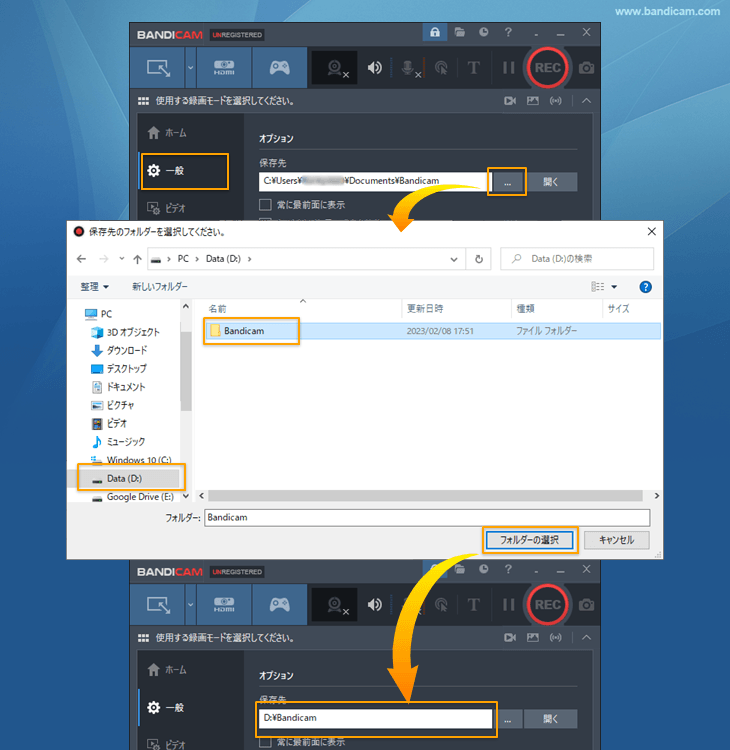Start recording with REC button in top window
Screen dimensions: 730x750
pos(547,67)
